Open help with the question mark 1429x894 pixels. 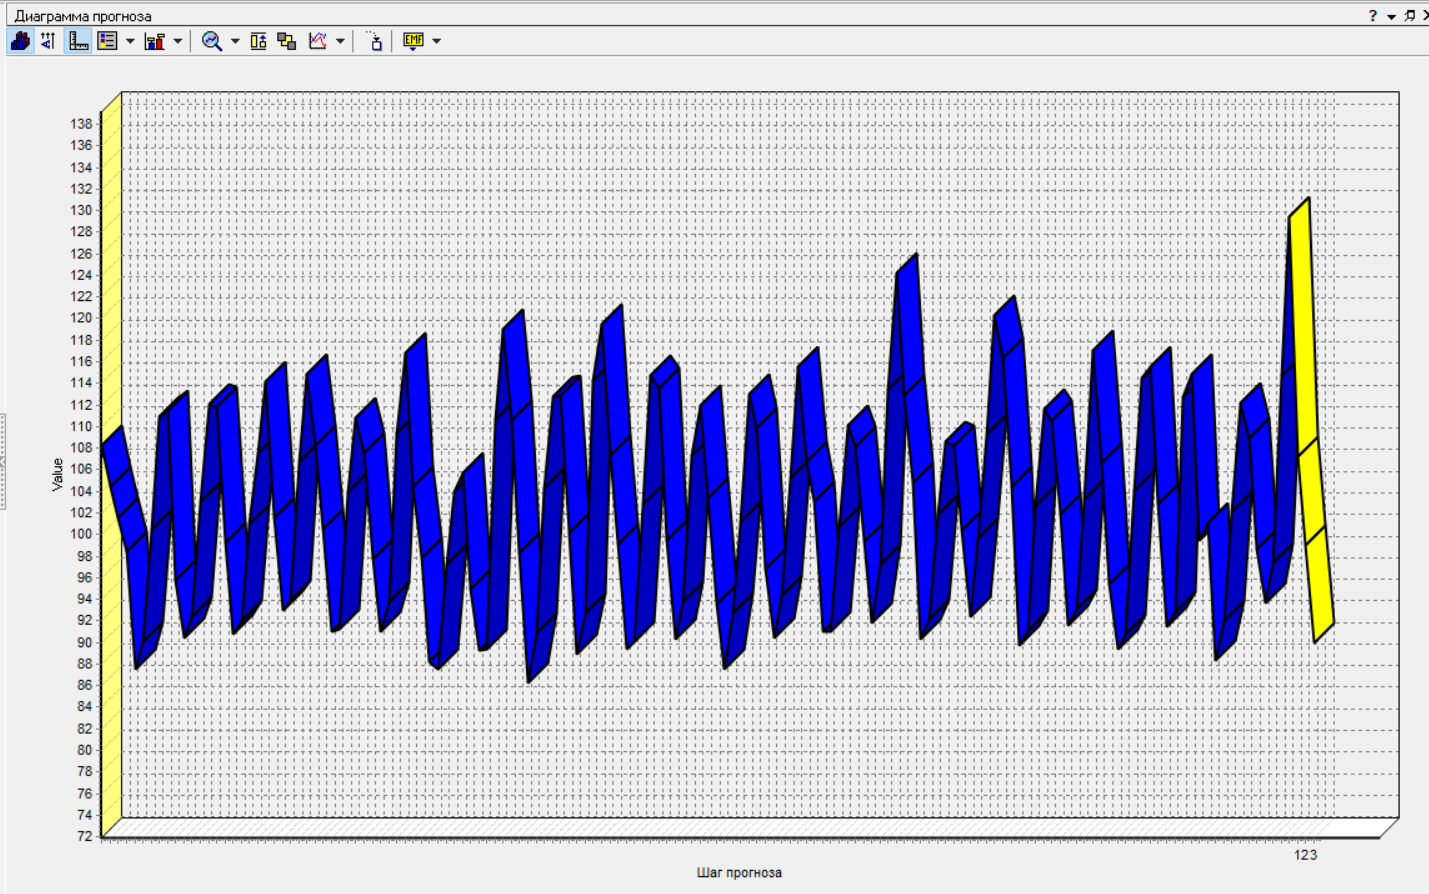click(1373, 15)
